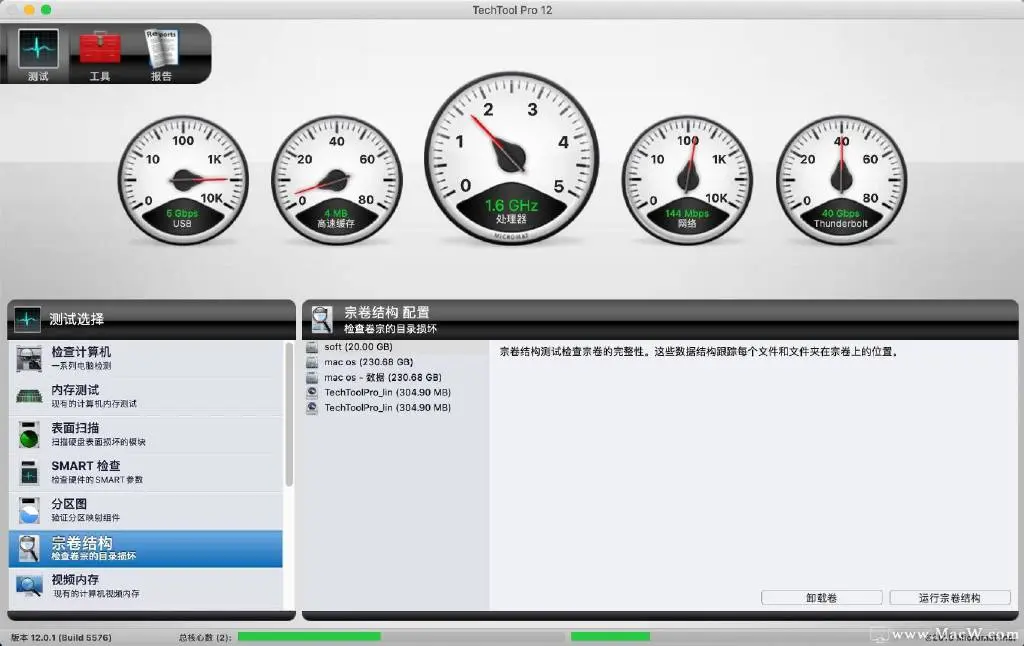Screen dimensions: 1024x646
Task: Click second TechToolPro_lin disk image icon
Action: (x=312, y=408)
